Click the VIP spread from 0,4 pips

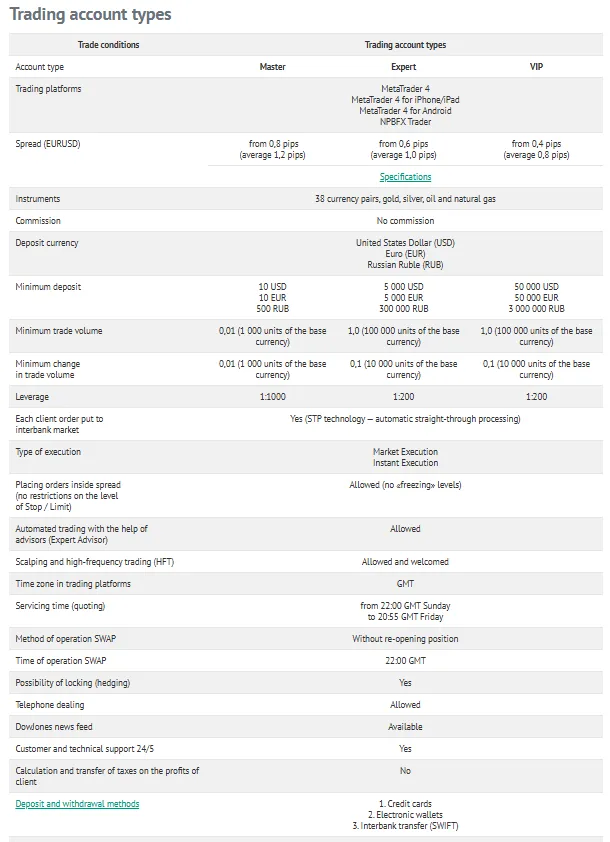536,144
